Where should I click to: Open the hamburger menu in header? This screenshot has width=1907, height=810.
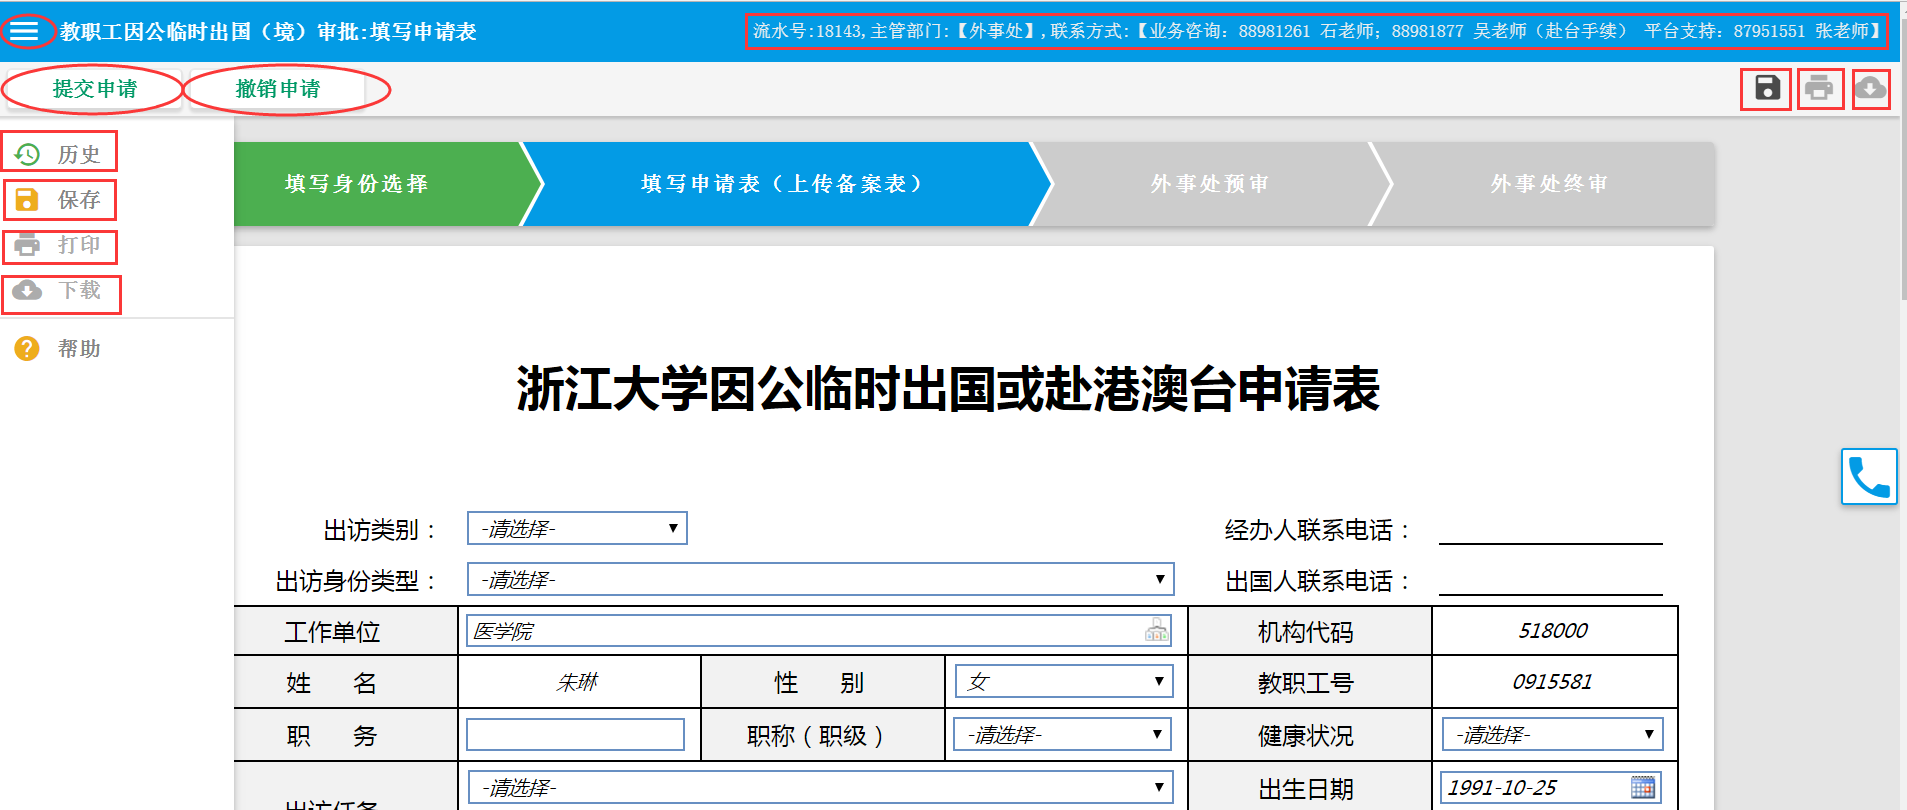tap(25, 31)
